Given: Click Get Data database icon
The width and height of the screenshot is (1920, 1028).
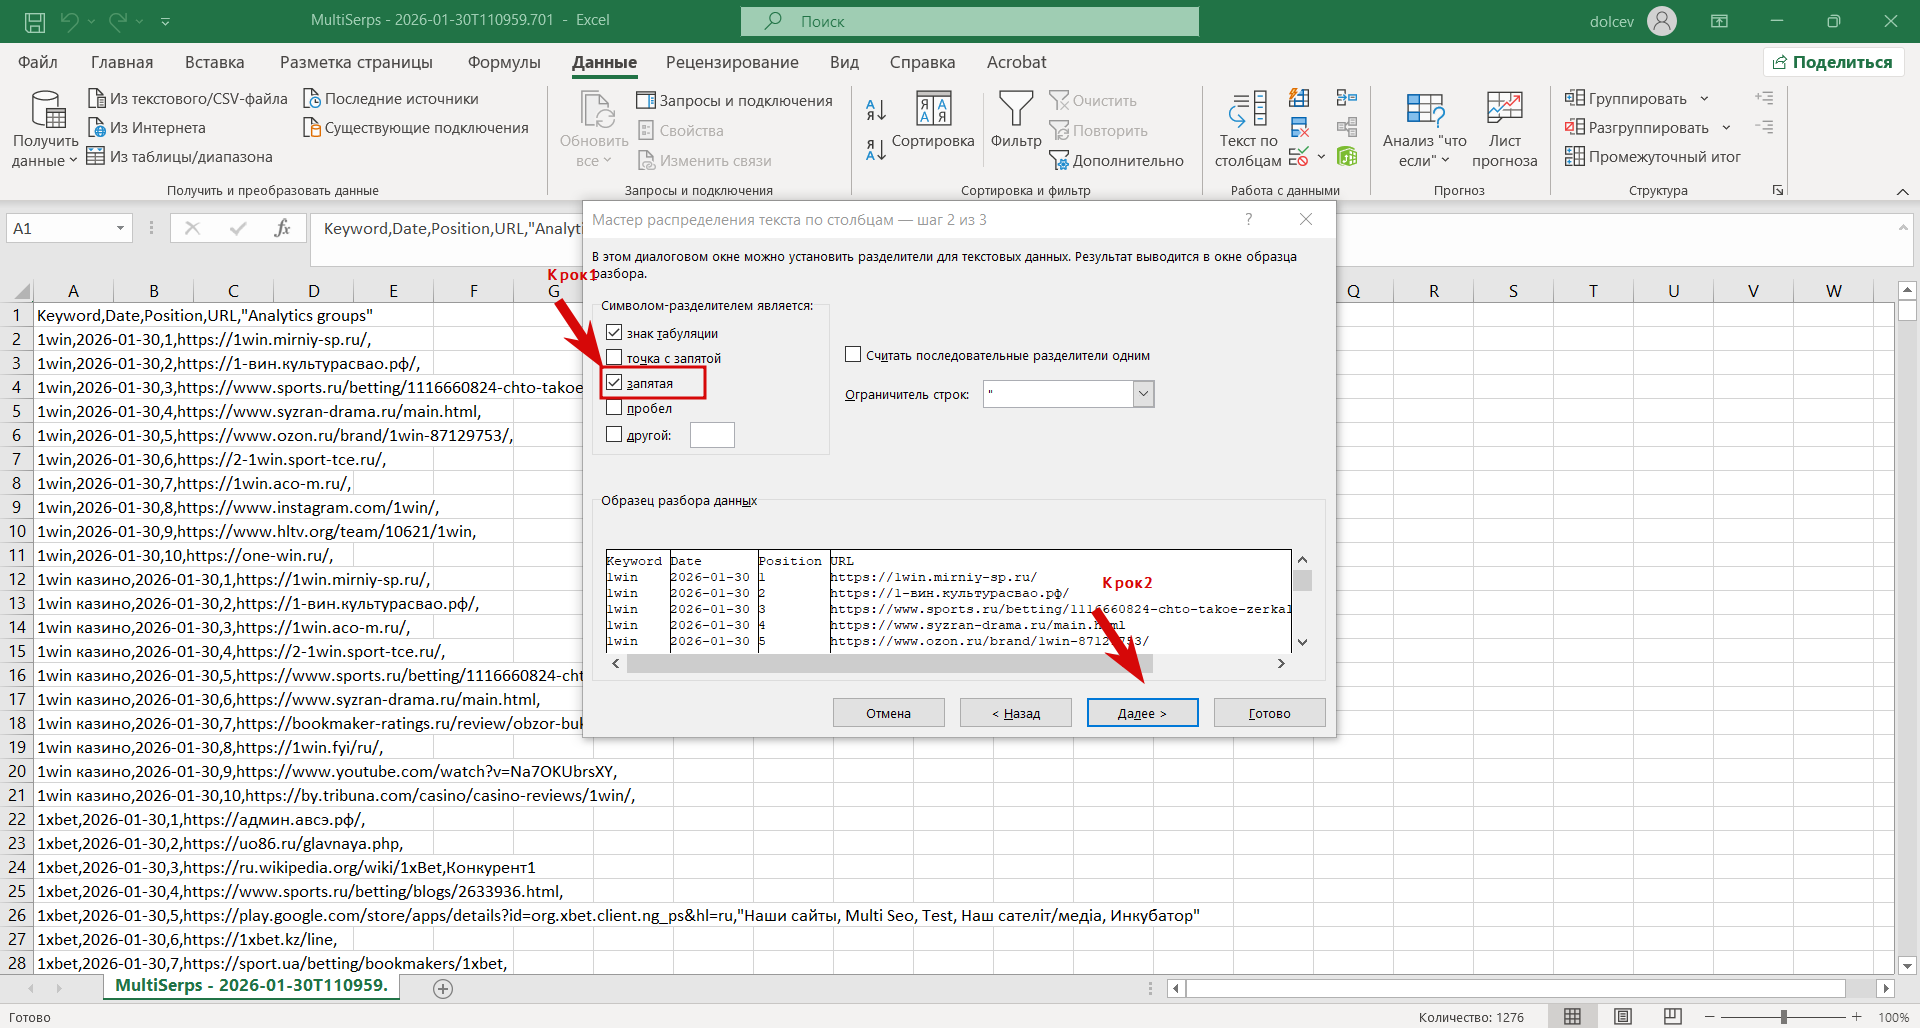Looking at the screenshot, I should tap(46, 110).
